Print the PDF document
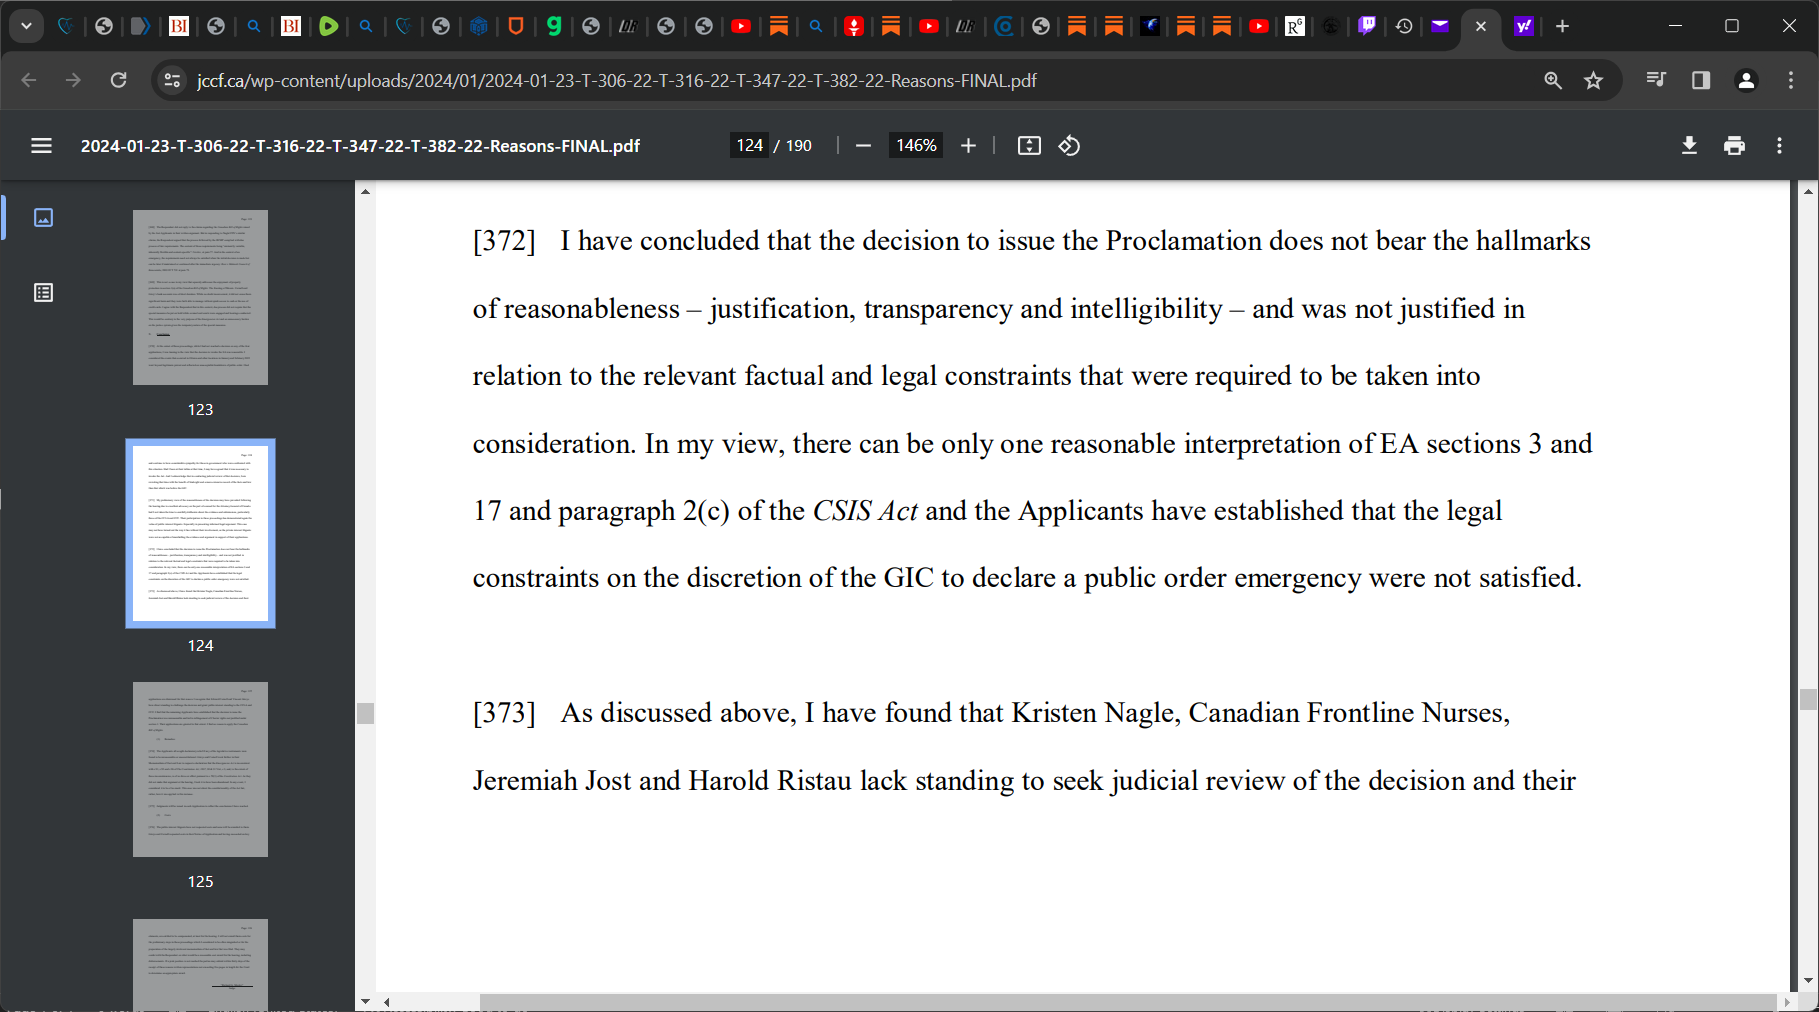 pos(1734,146)
